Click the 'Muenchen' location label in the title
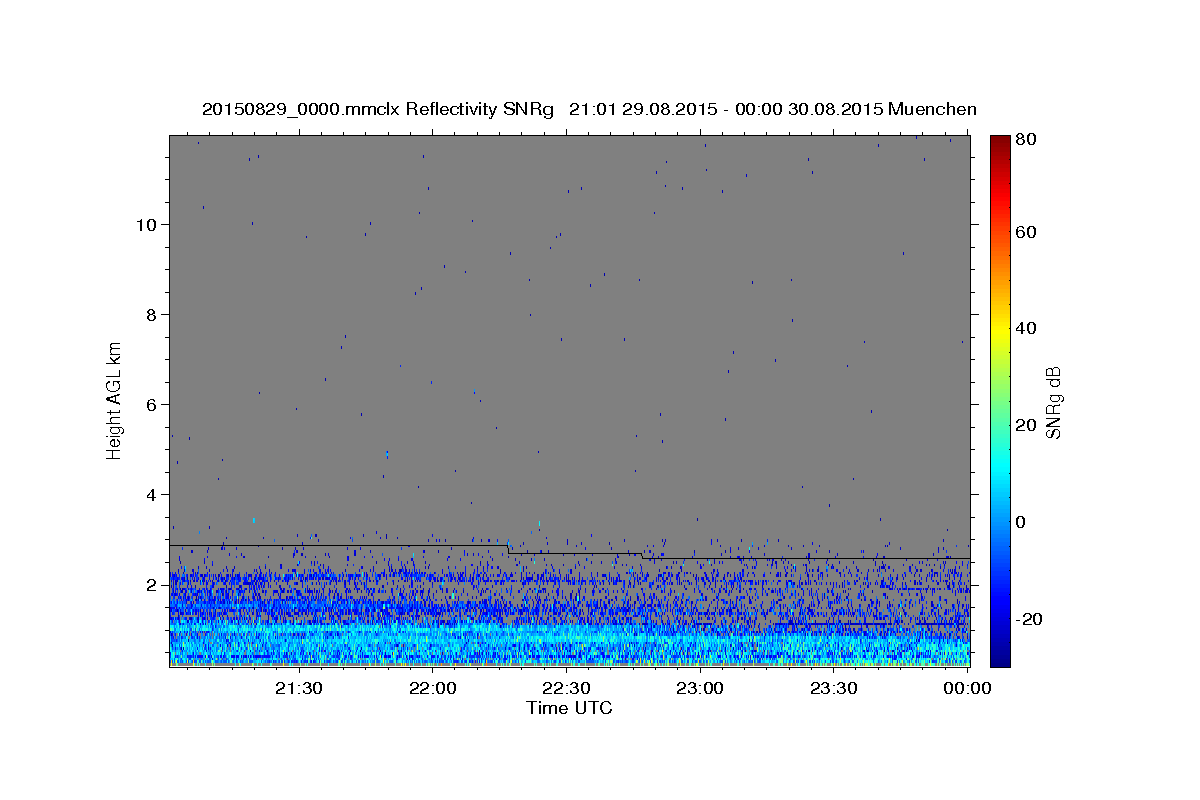This screenshot has height=800, width=1200. point(931,109)
